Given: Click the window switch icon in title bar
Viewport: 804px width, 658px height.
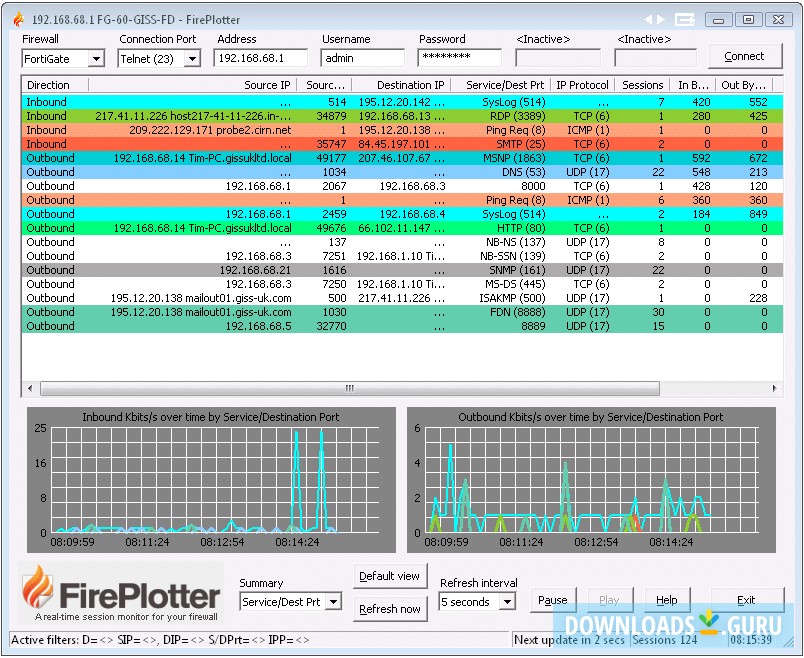Looking at the screenshot, I should point(685,19).
